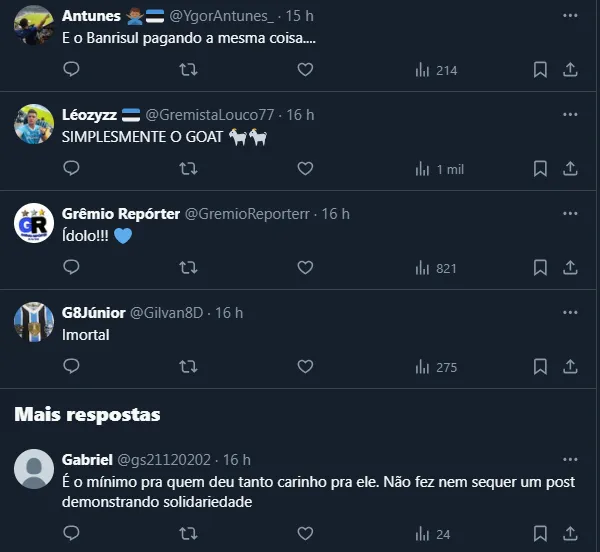
Task: Open three-dot menu on Gabriel's reply
Action: [570, 460]
